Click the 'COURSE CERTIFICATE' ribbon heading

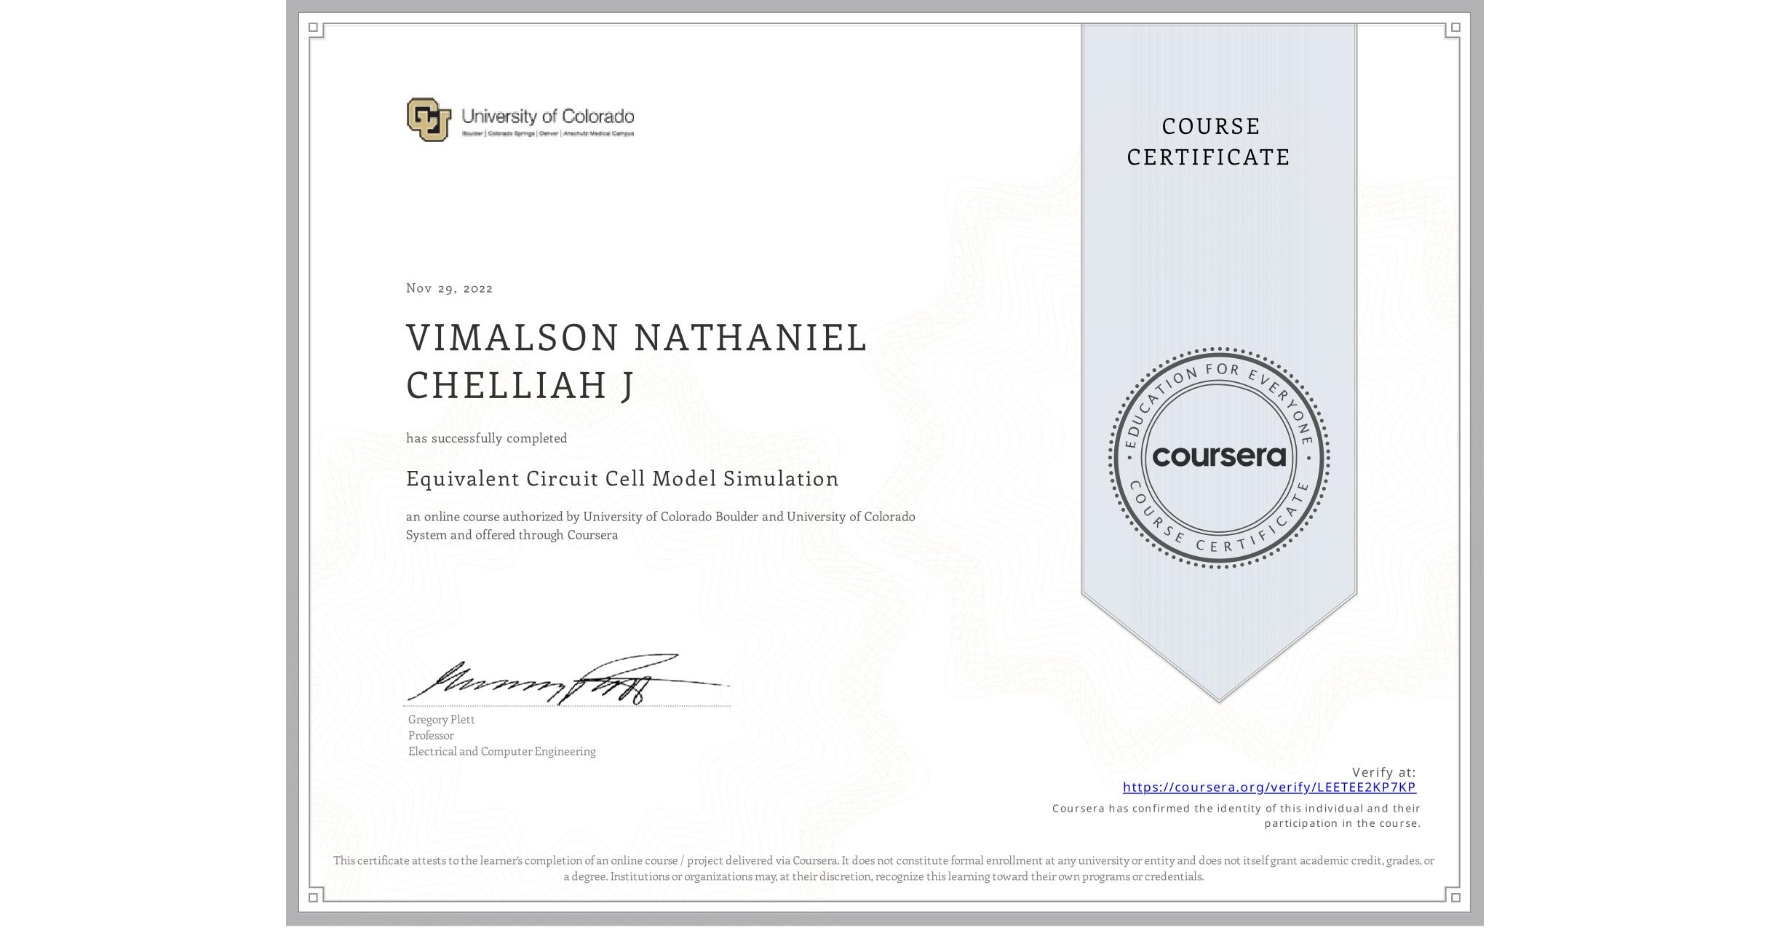click(1209, 141)
